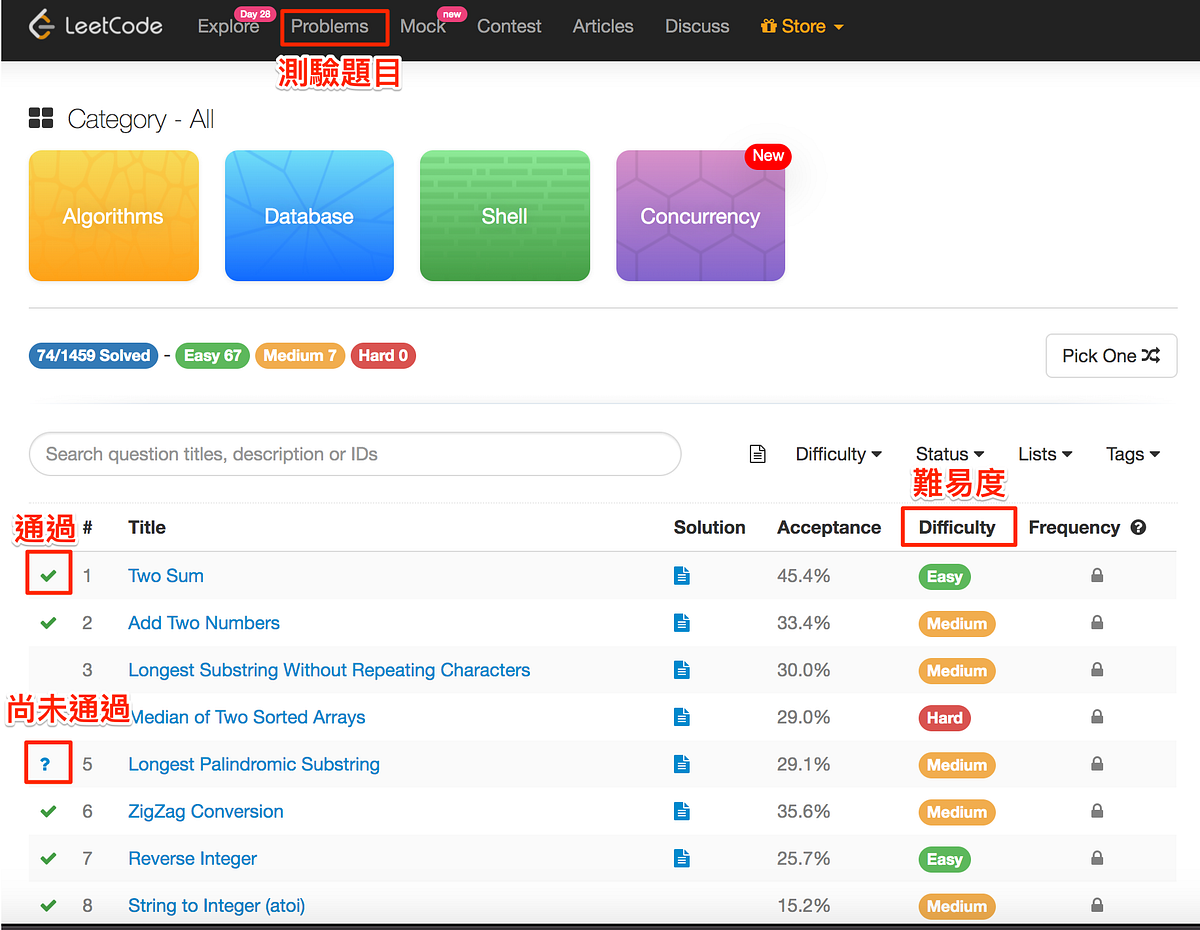This screenshot has height=930, width=1200.
Task: Open solution icon for Median of Two Sorted Arrays
Action: coord(682,717)
